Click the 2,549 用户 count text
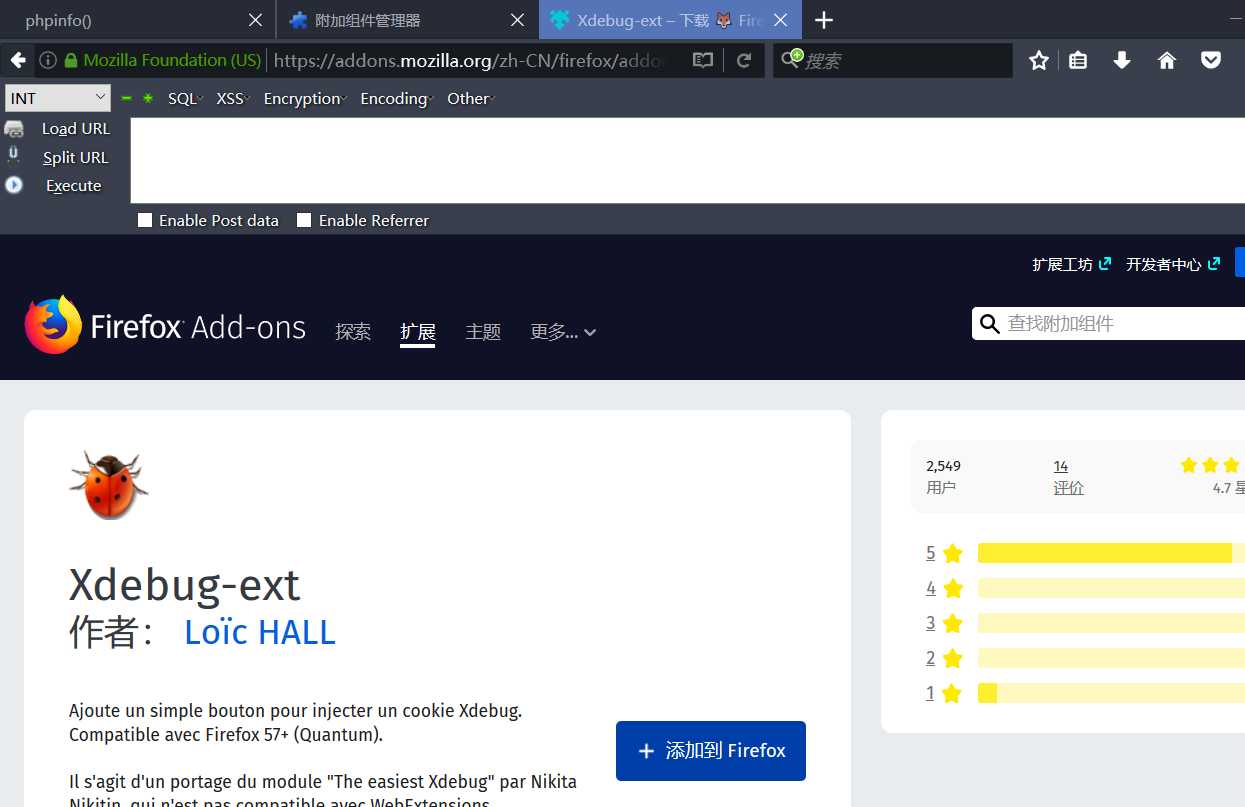1245x807 pixels. (x=943, y=477)
